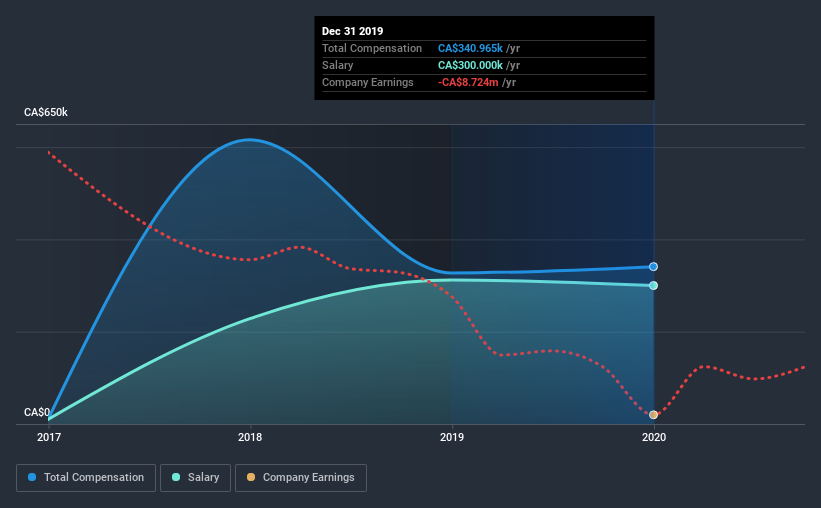This screenshot has height=508, width=821.
Task: Select the 2019 label on the x-axis
Action: [x=451, y=437]
